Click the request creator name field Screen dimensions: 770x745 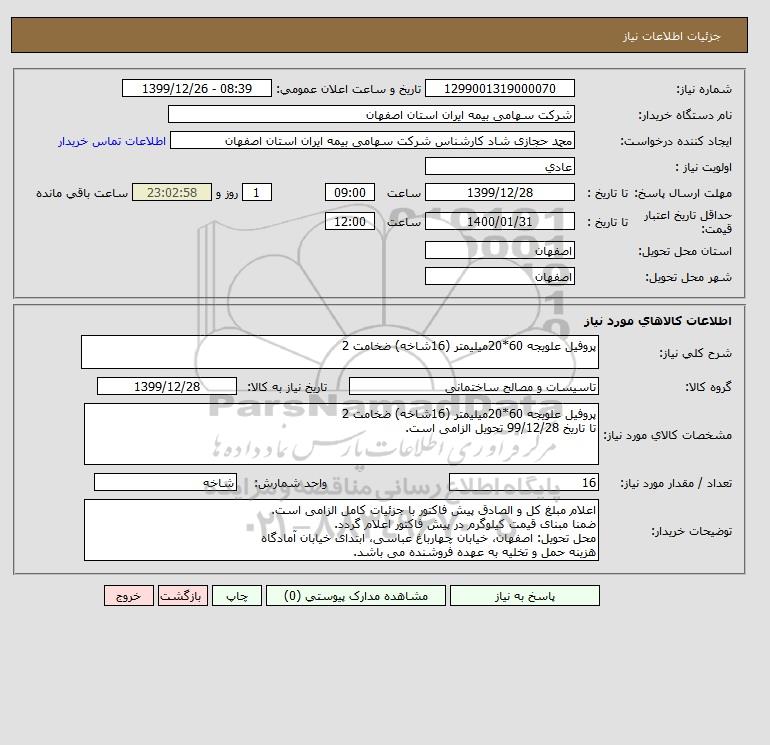[372, 140]
